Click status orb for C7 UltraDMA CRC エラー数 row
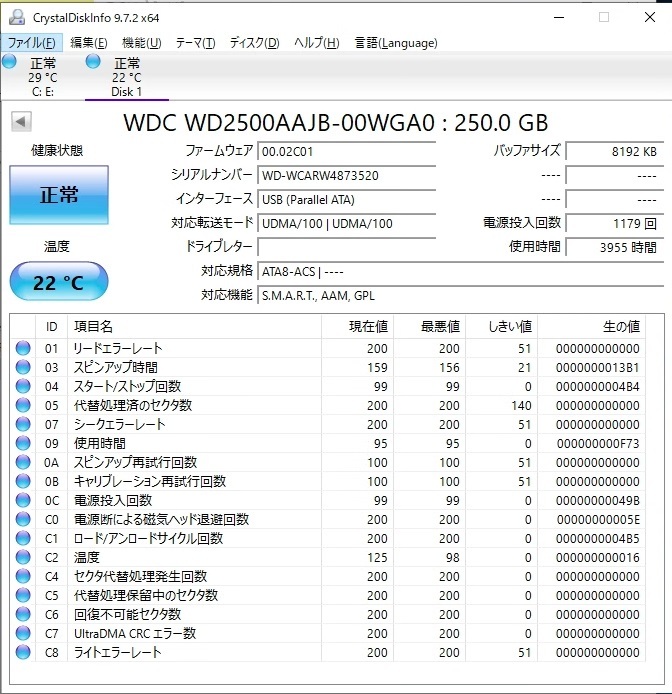This screenshot has width=672, height=694. coord(23,634)
